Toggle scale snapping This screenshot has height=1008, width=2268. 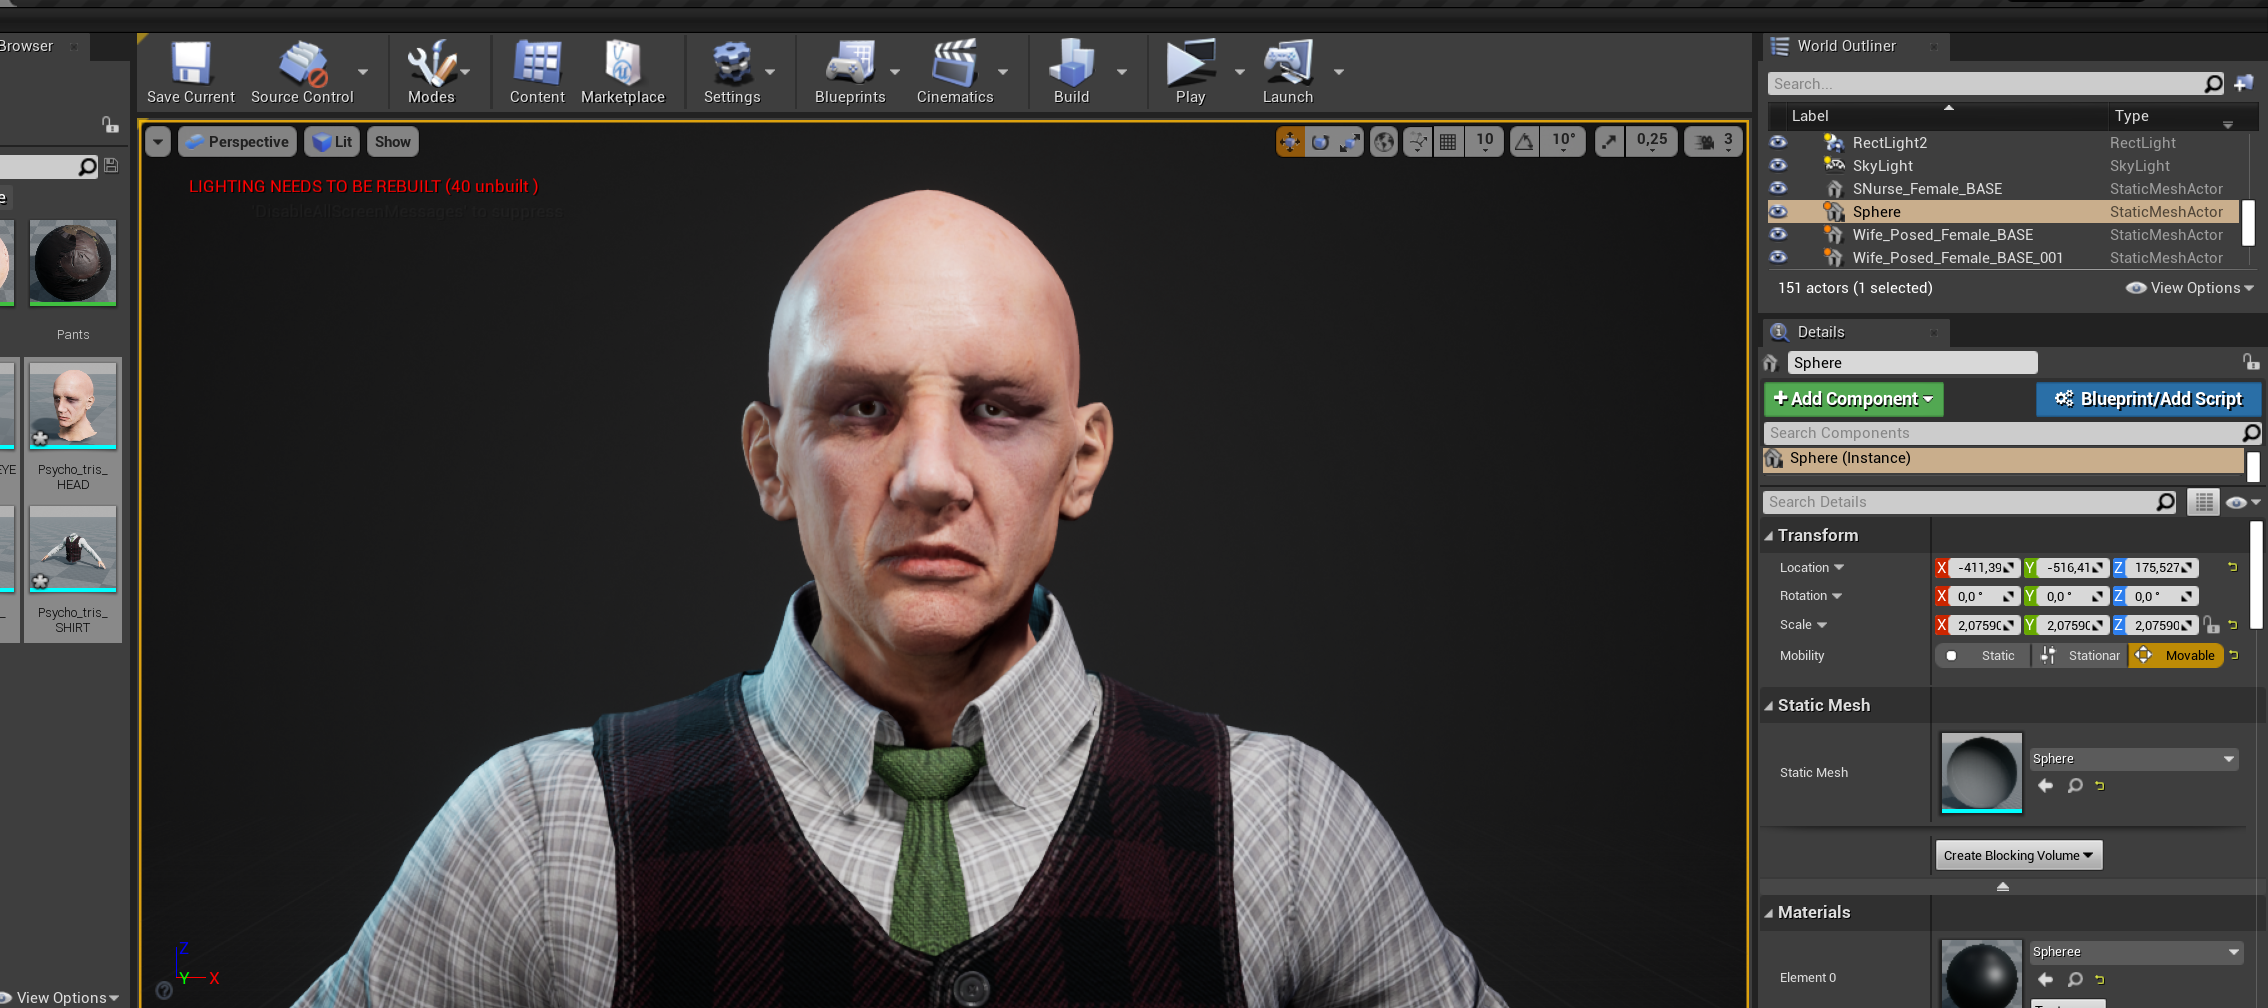1609,142
